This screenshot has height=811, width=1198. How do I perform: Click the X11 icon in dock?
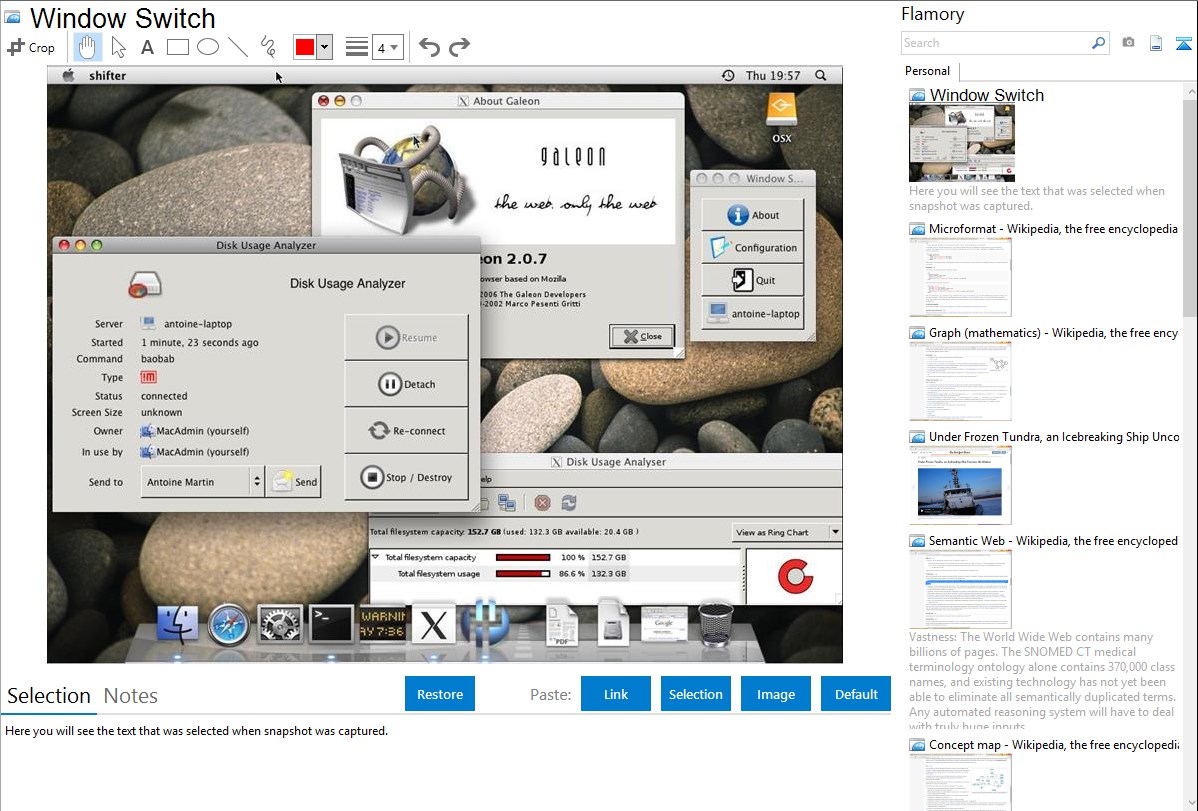click(x=433, y=626)
